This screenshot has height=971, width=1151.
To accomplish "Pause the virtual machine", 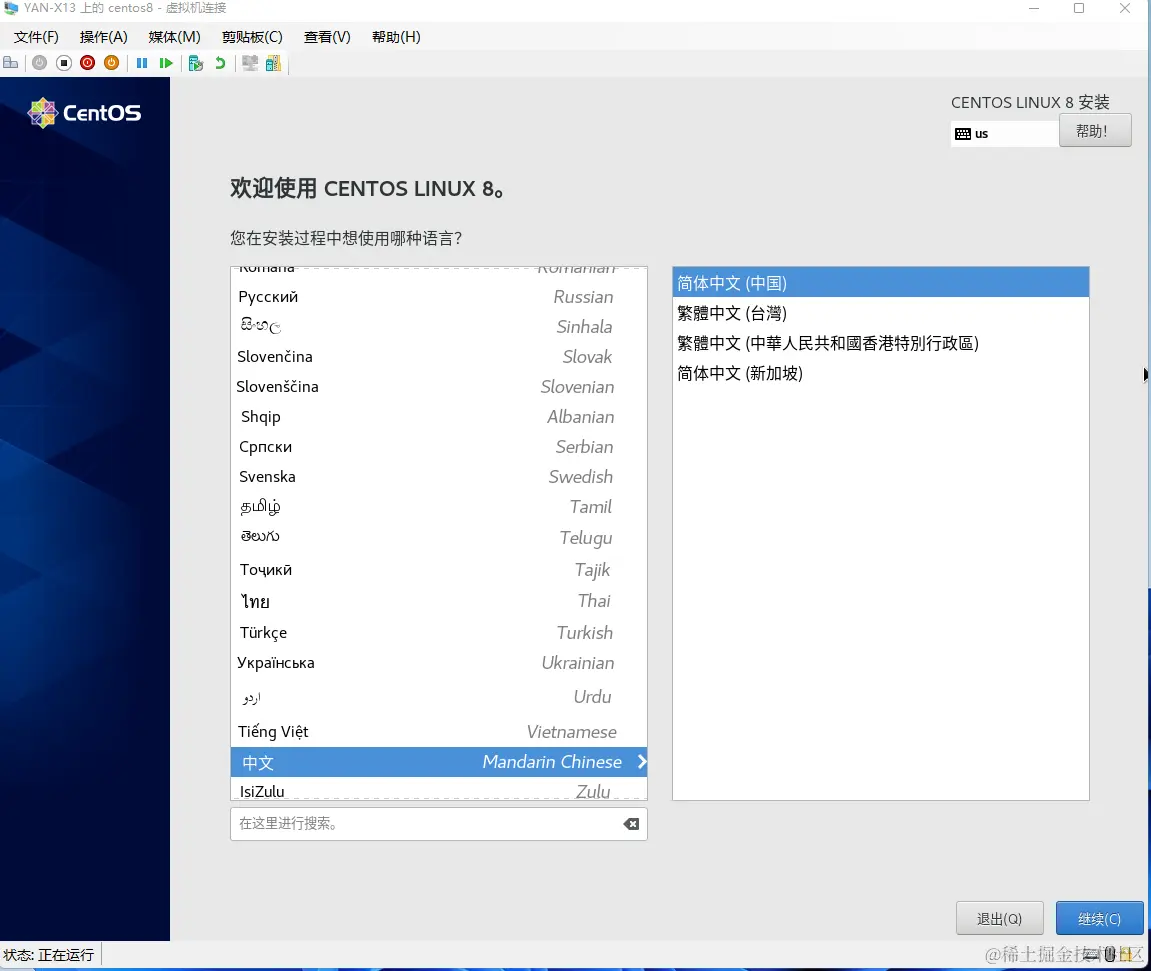I will (x=142, y=63).
